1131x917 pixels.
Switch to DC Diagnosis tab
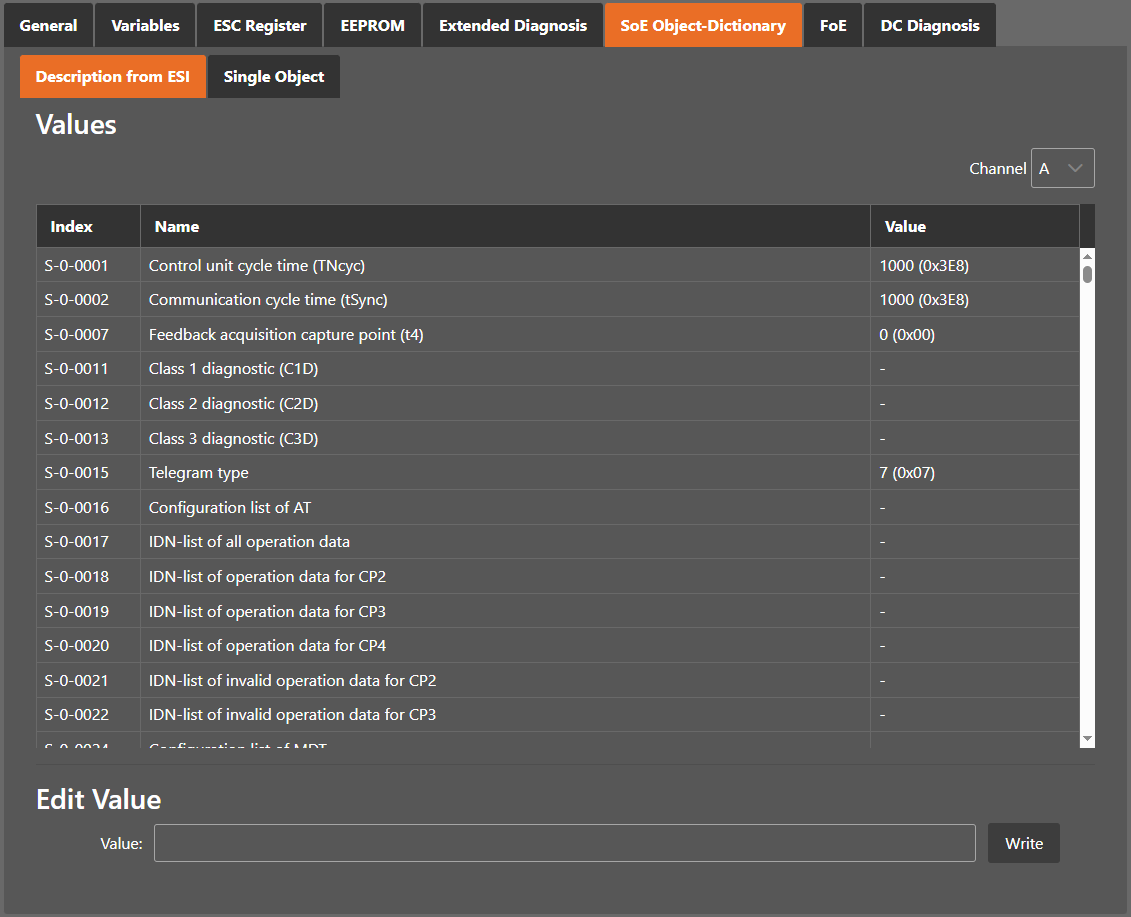click(x=930, y=25)
